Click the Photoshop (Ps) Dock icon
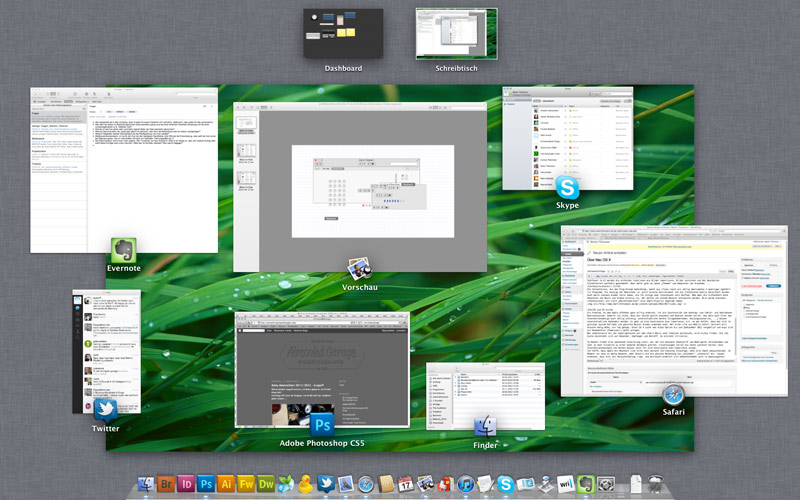This screenshot has width=800, height=500. coord(206,484)
